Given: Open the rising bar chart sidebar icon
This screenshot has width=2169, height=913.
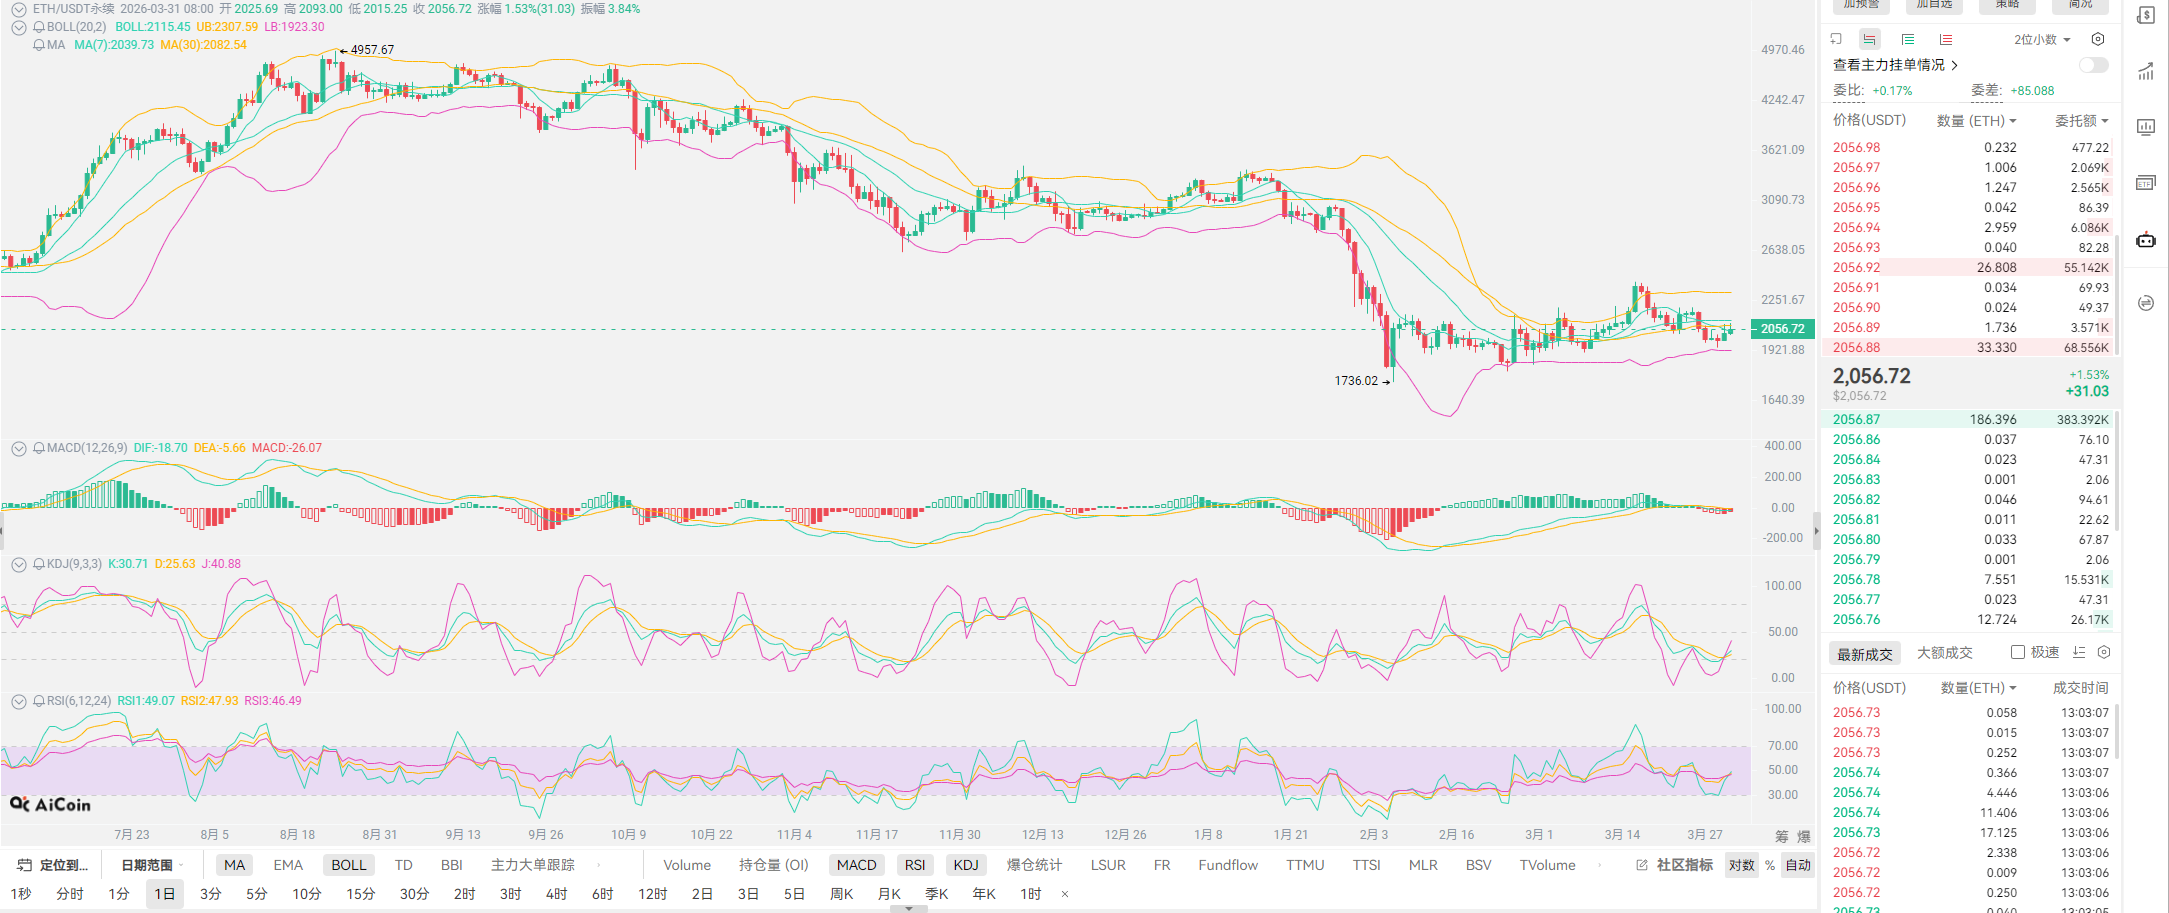Looking at the screenshot, I should [x=2145, y=71].
